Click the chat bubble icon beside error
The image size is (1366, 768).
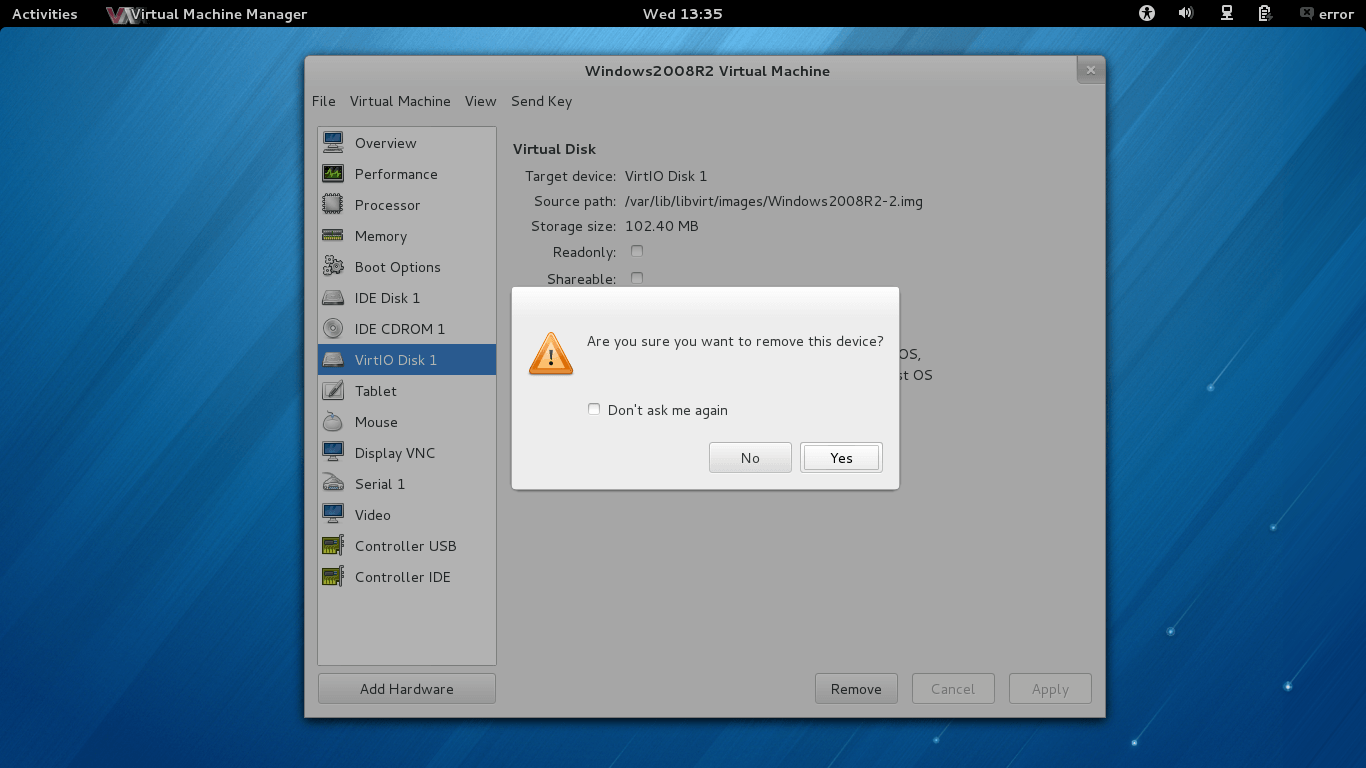[1306, 13]
